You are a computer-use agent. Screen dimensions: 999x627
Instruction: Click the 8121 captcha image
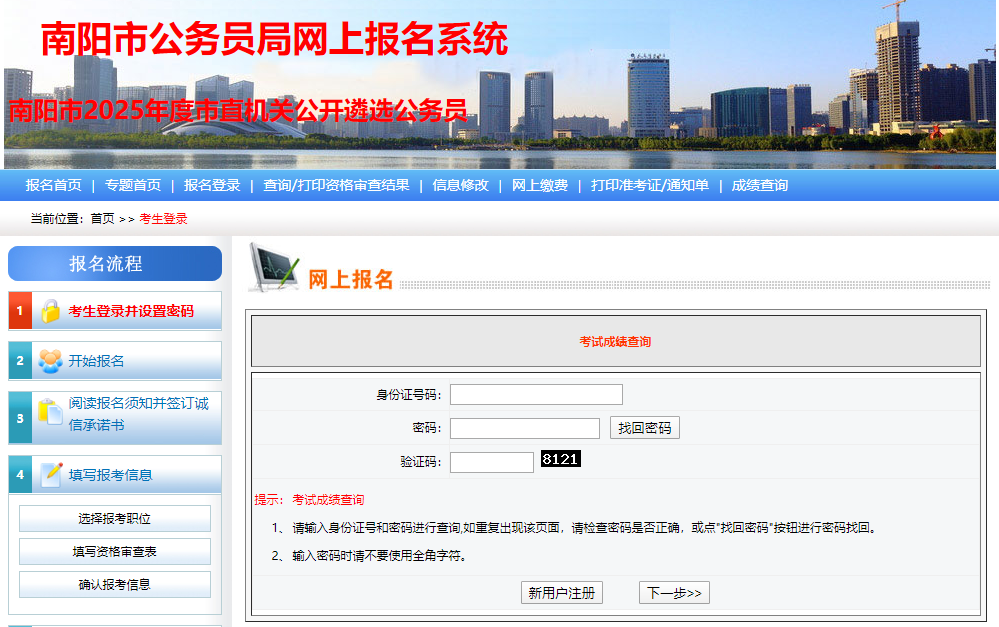[560, 459]
